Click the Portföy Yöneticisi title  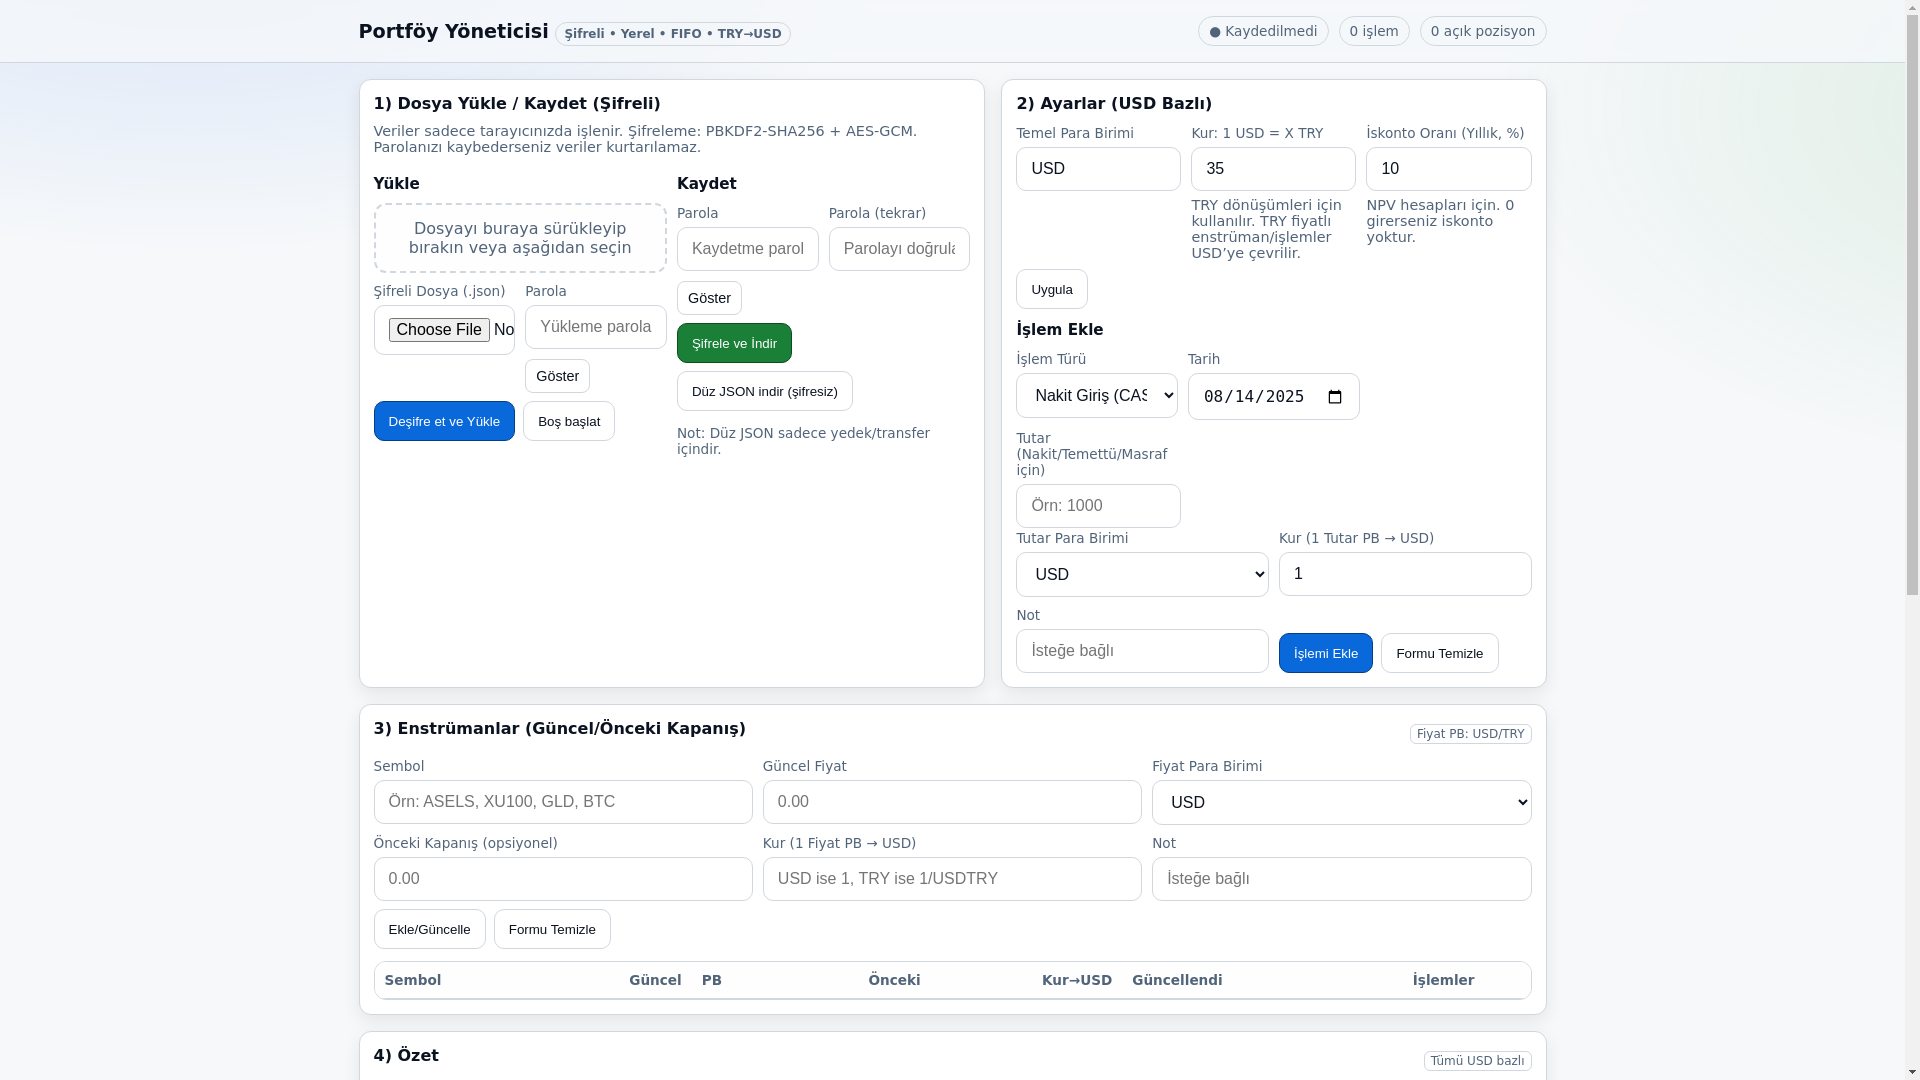[x=453, y=31]
